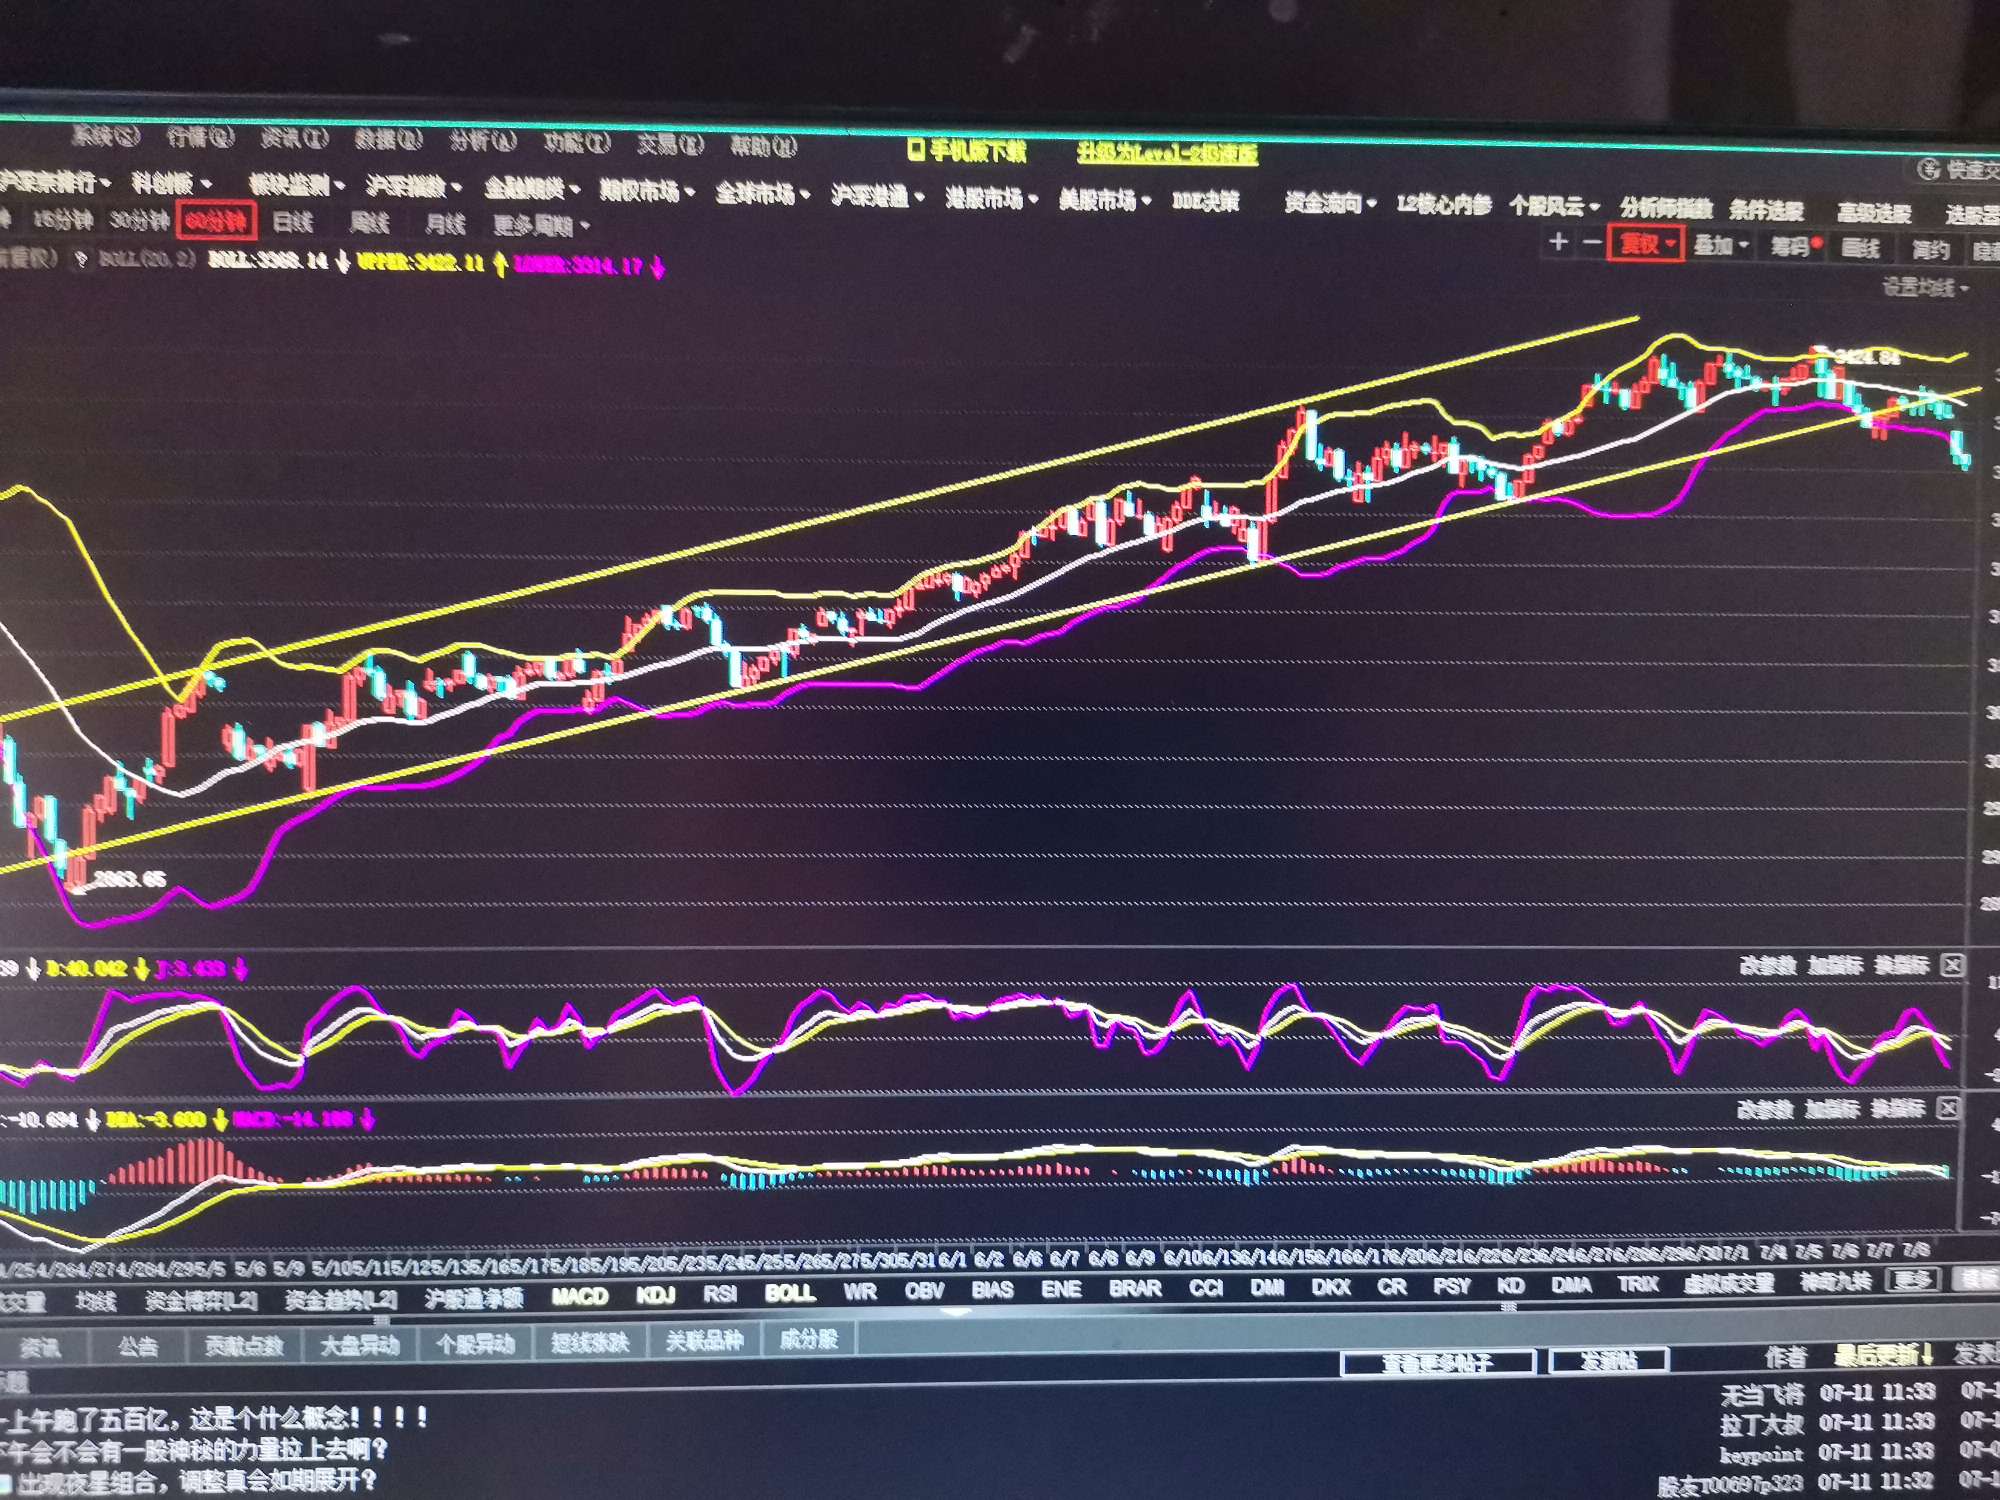Click 换指标 in KDJ panel

coord(1901,965)
